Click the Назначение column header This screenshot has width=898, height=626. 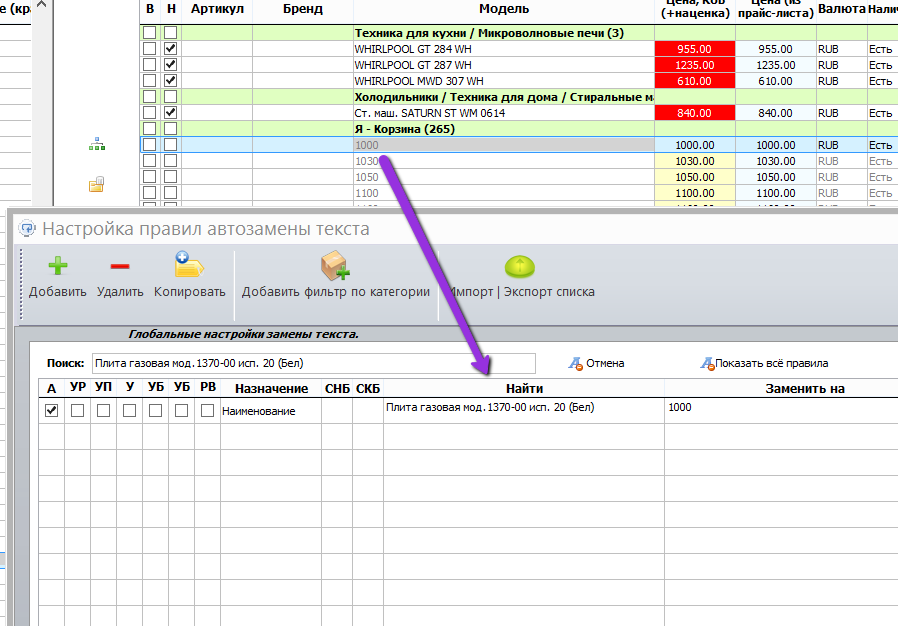point(271,388)
